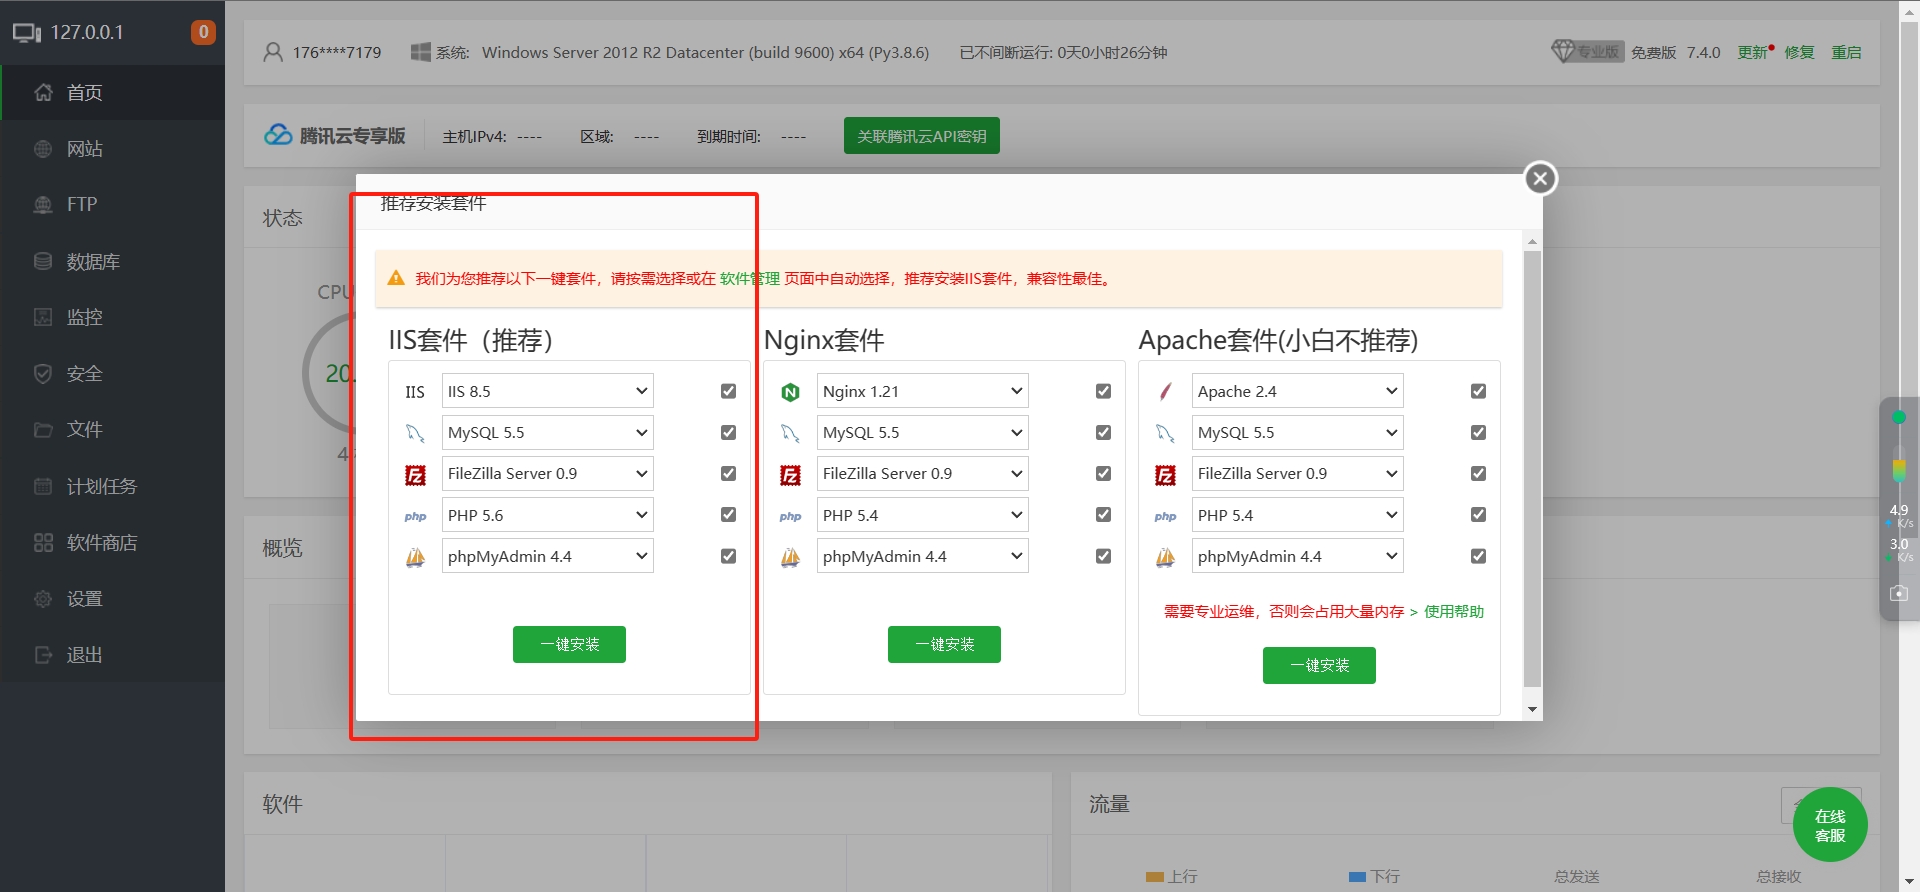Click the 文件 folder icon in sidebar
The width and height of the screenshot is (1920, 892).
(43, 430)
